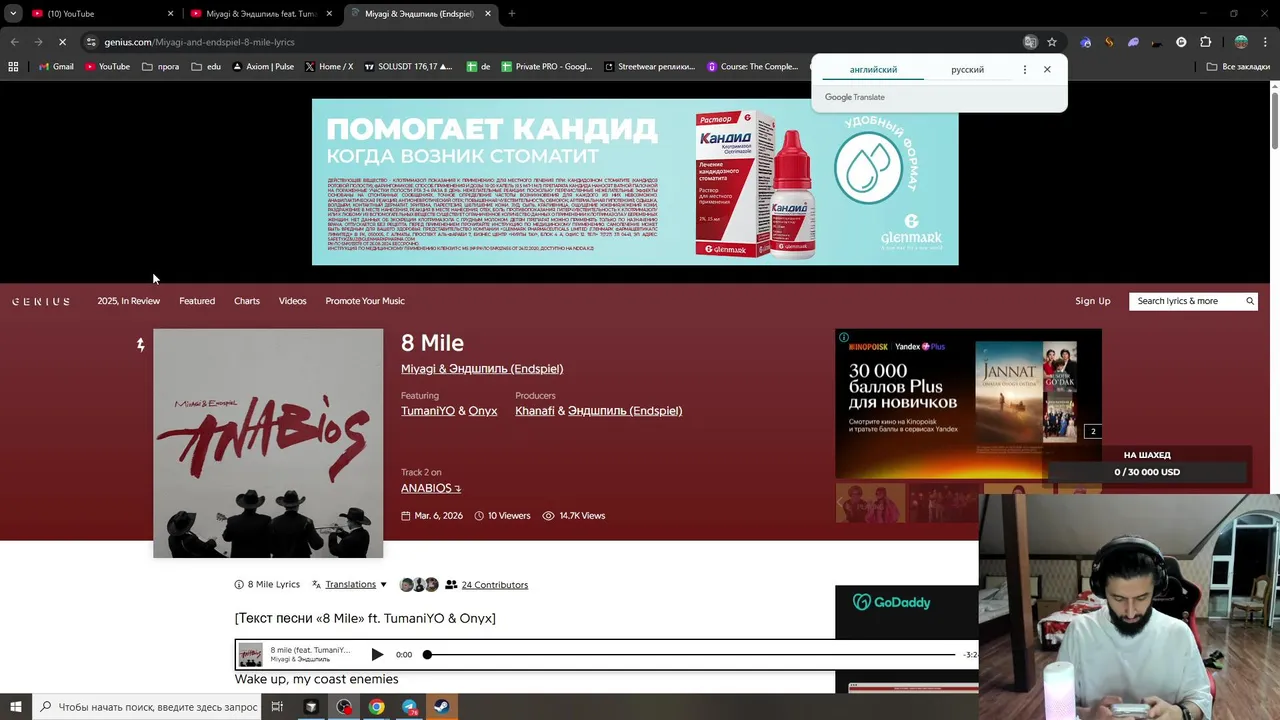Open the Chrome apps grid icon
The width and height of the screenshot is (1280, 720).
13,67
